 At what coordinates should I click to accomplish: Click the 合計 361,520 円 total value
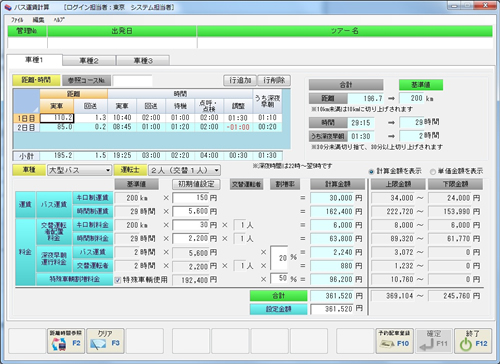(x=332, y=296)
